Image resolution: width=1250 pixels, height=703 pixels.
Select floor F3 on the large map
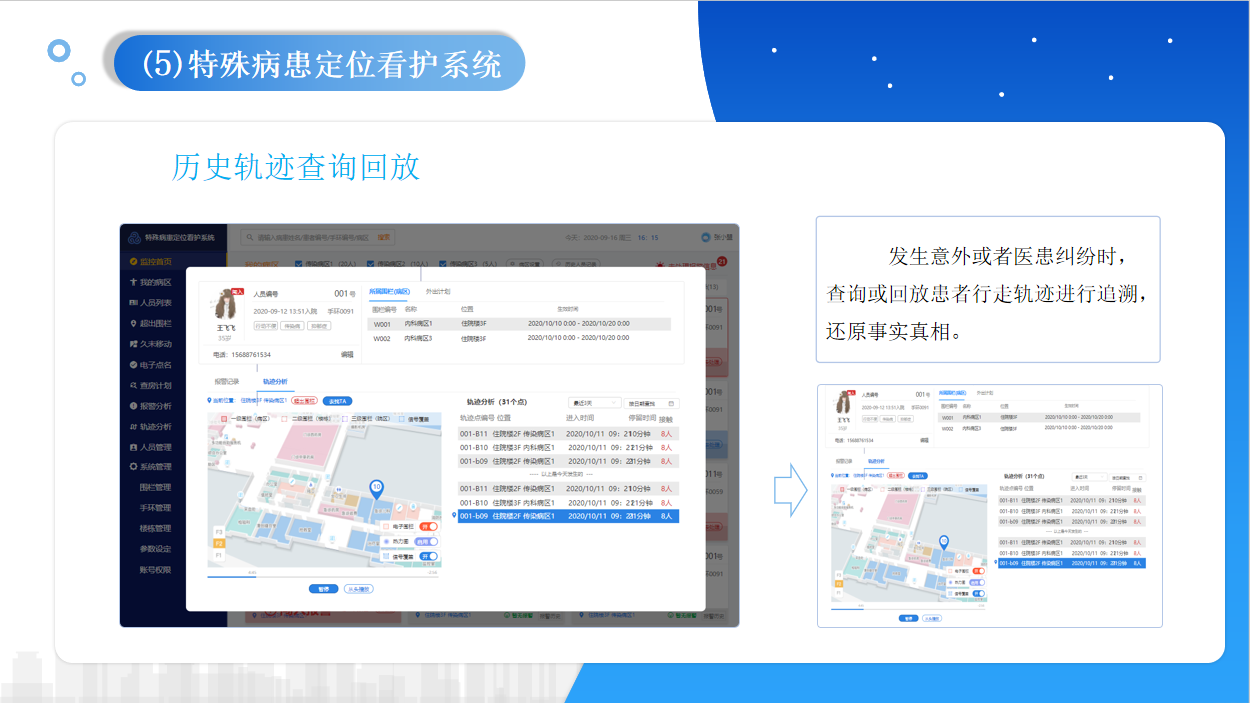219,532
